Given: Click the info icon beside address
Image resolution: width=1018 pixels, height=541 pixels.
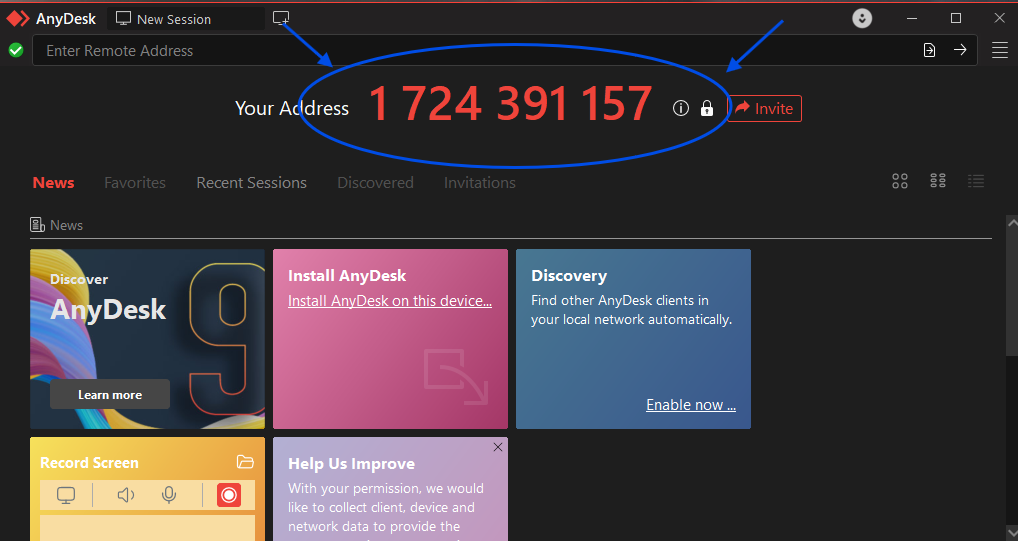Looking at the screenshot, I should 681,108.
